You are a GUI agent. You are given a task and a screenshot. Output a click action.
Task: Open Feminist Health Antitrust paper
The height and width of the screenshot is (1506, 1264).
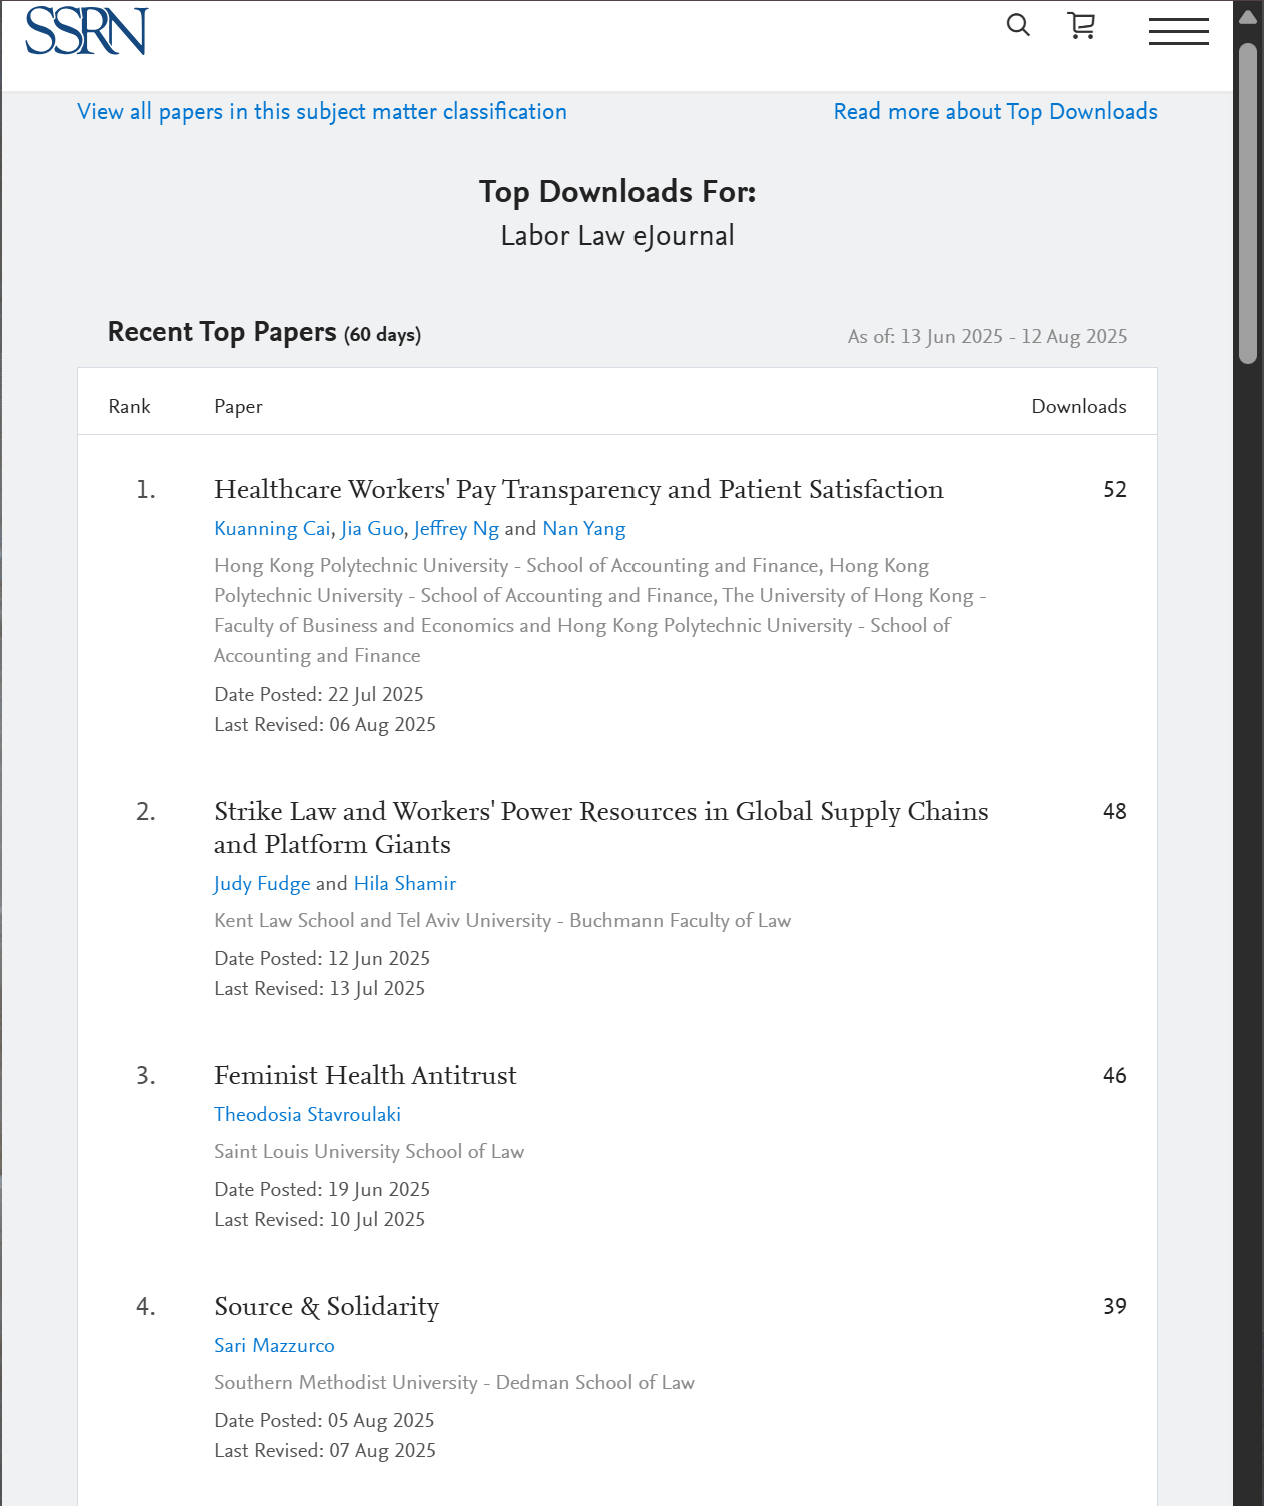(x=365, y=1076)
